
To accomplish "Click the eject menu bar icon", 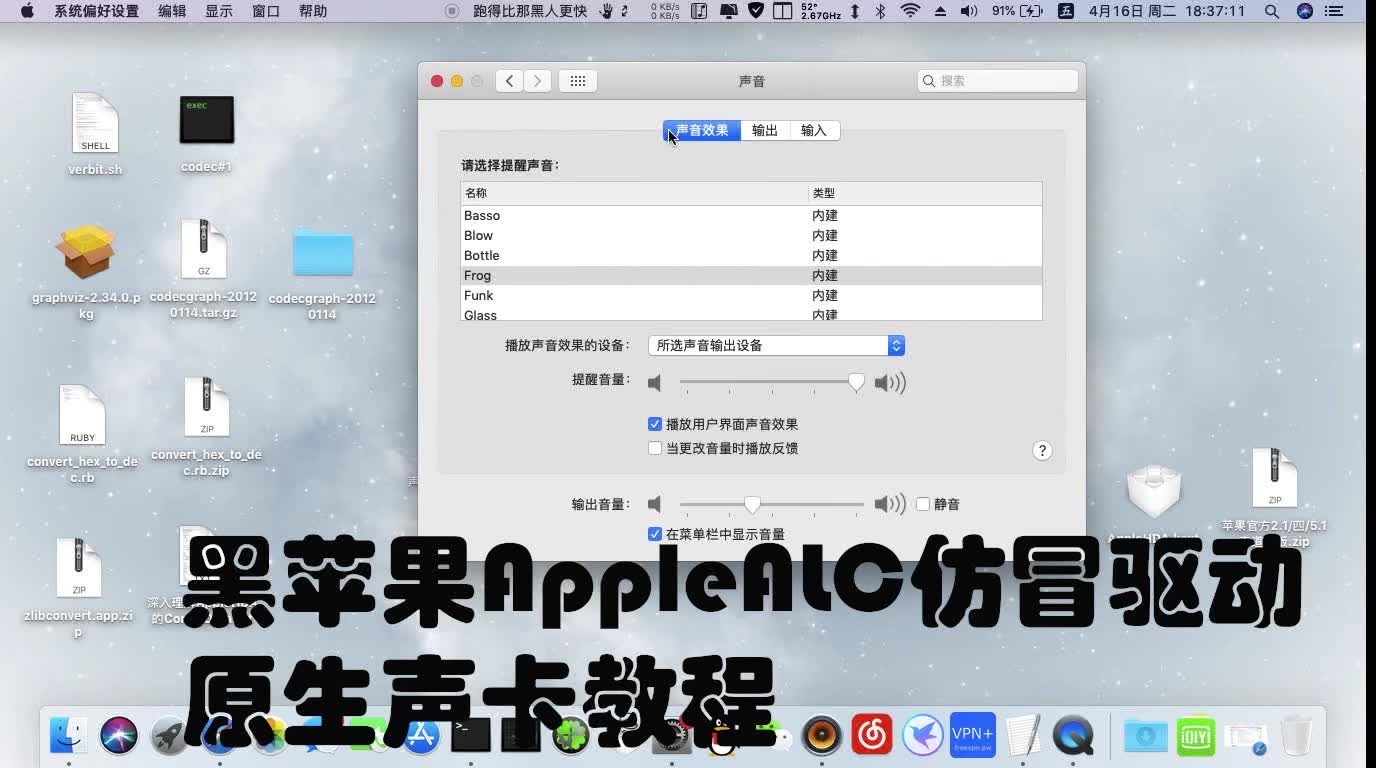I will 940,11.
